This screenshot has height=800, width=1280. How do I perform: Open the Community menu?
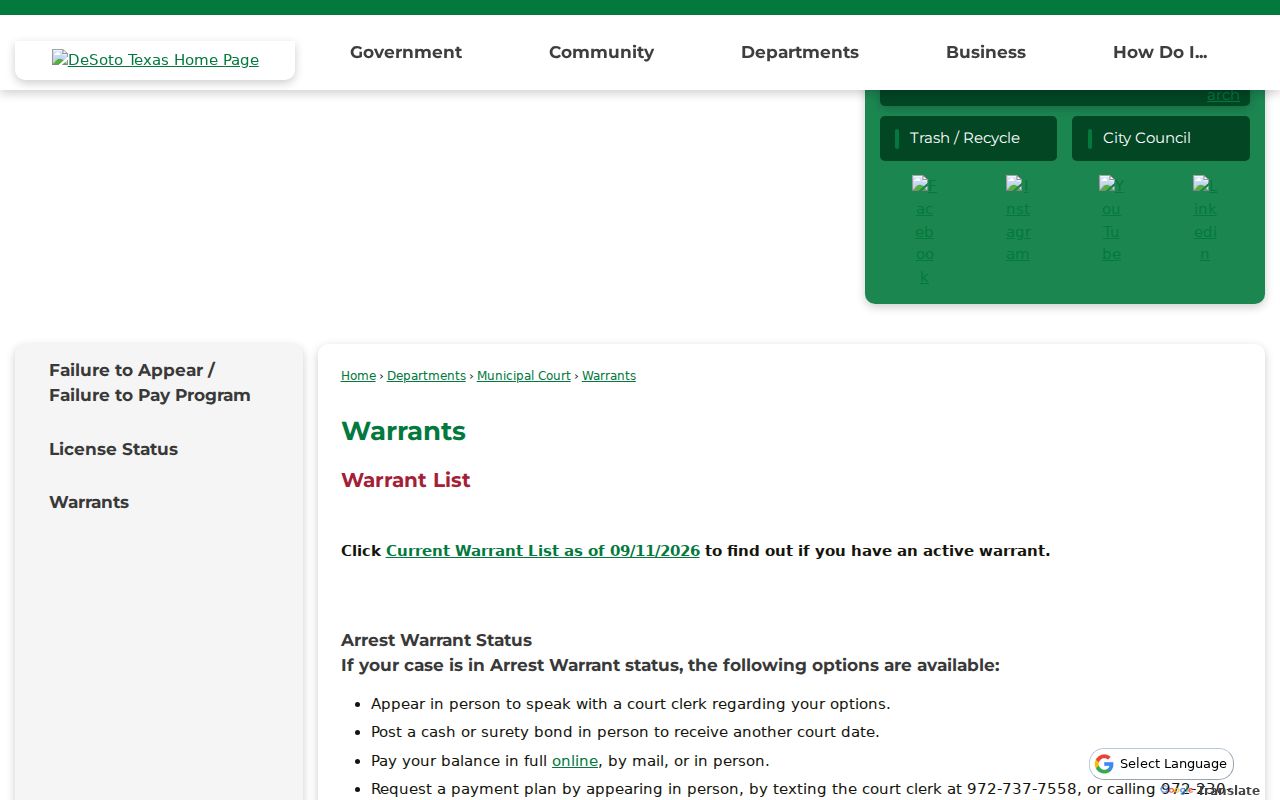[601, 52]
